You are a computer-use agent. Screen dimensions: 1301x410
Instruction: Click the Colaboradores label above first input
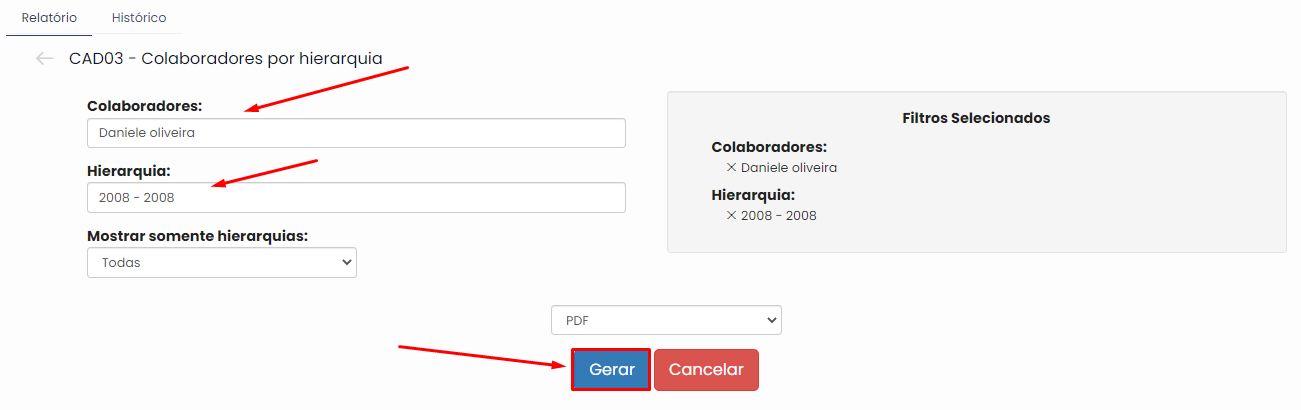(145, 105)
